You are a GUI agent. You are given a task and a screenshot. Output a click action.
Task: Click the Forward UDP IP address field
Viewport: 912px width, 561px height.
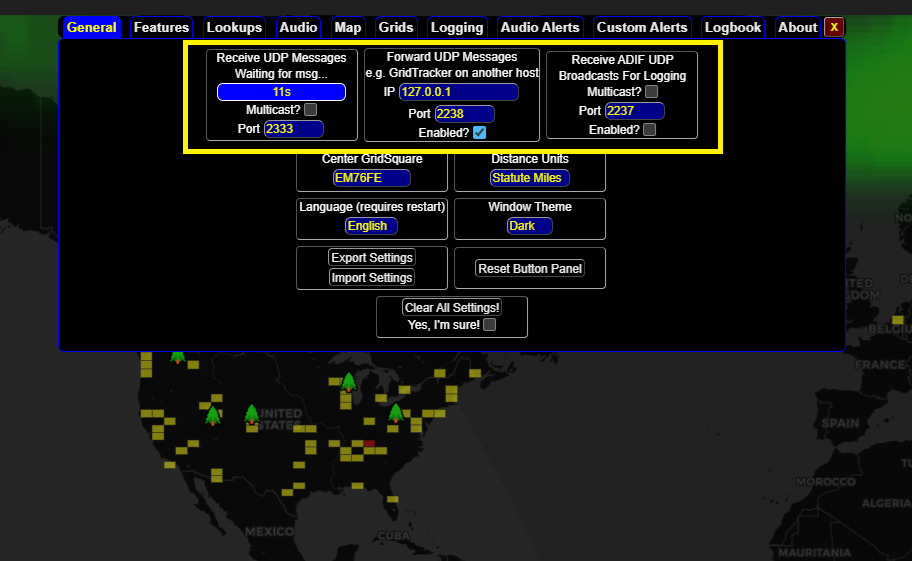458,92
